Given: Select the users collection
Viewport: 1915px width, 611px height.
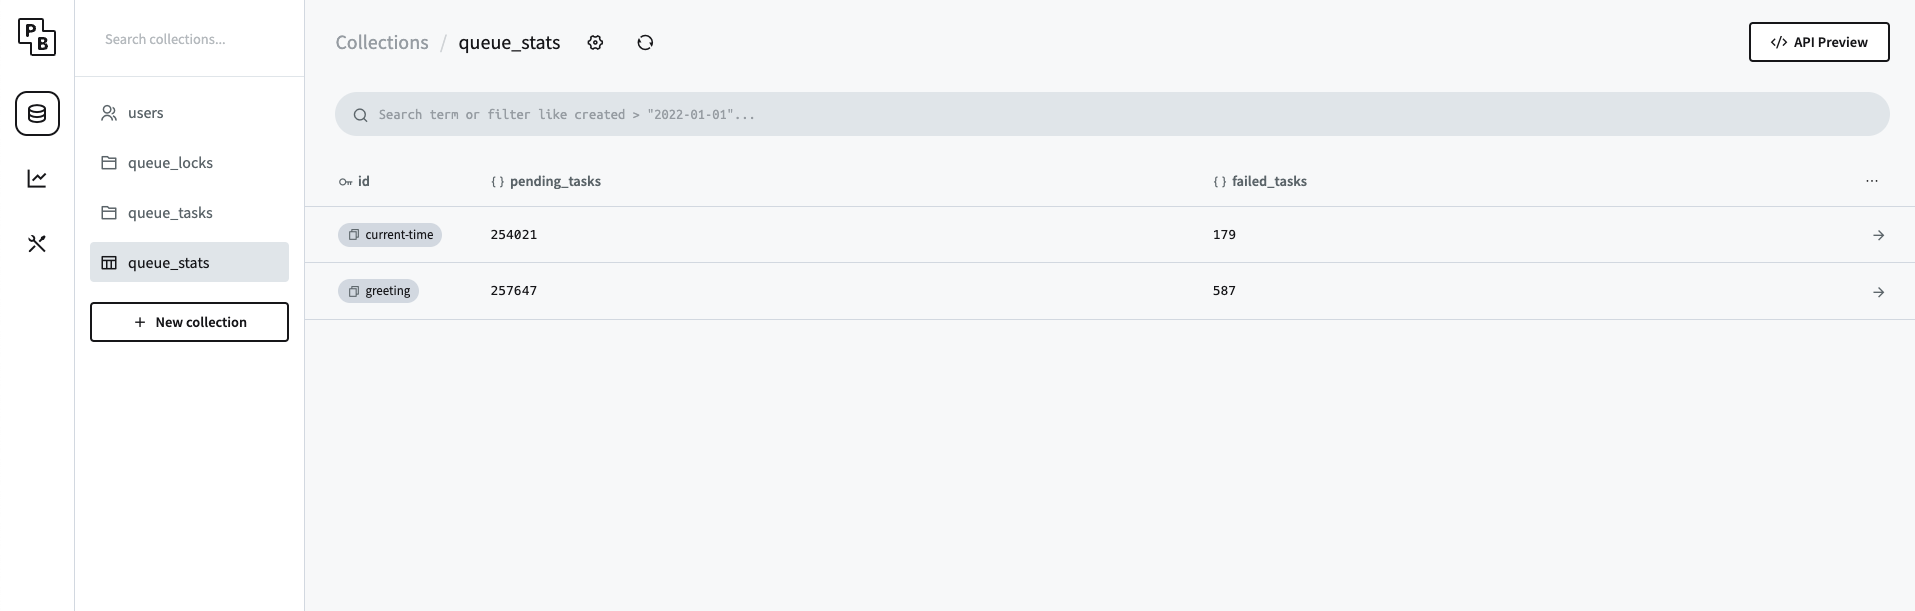Looking at the screenshot, I should pos(189,113).
